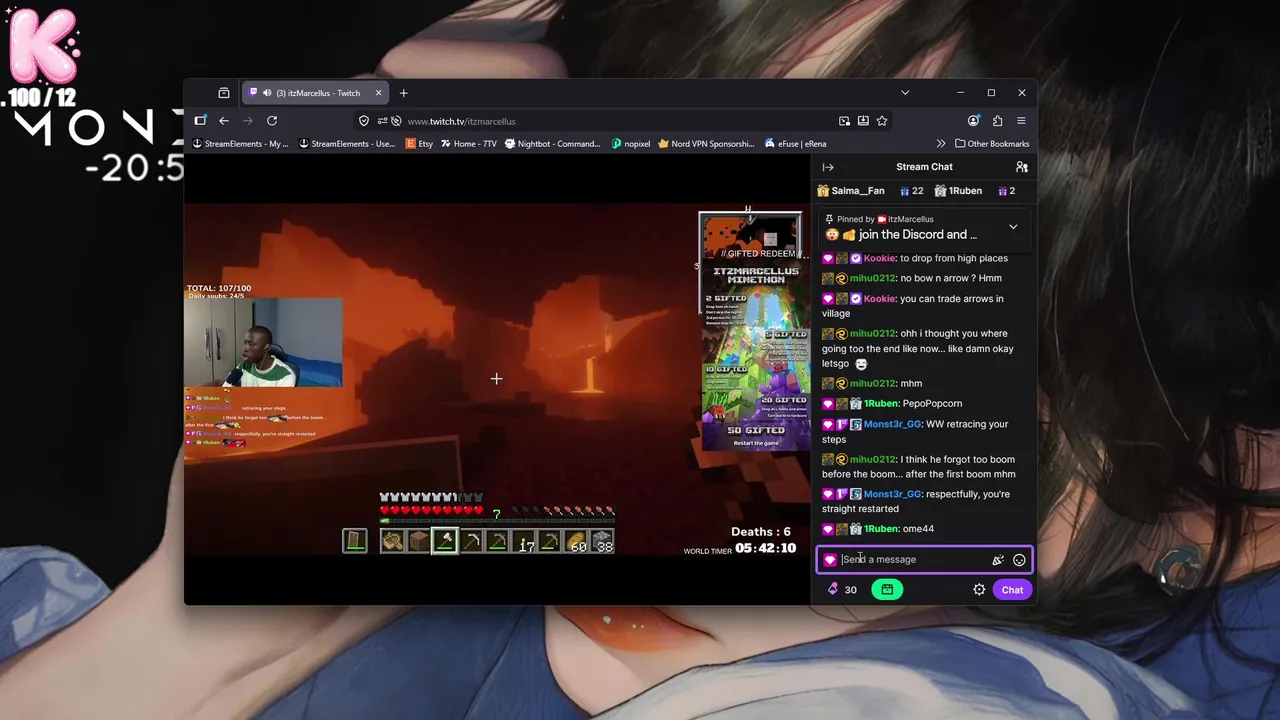Open Other Bookmarks folder
The width and height of the screenshot is (1280, 720).
click(x=992, y=144)
